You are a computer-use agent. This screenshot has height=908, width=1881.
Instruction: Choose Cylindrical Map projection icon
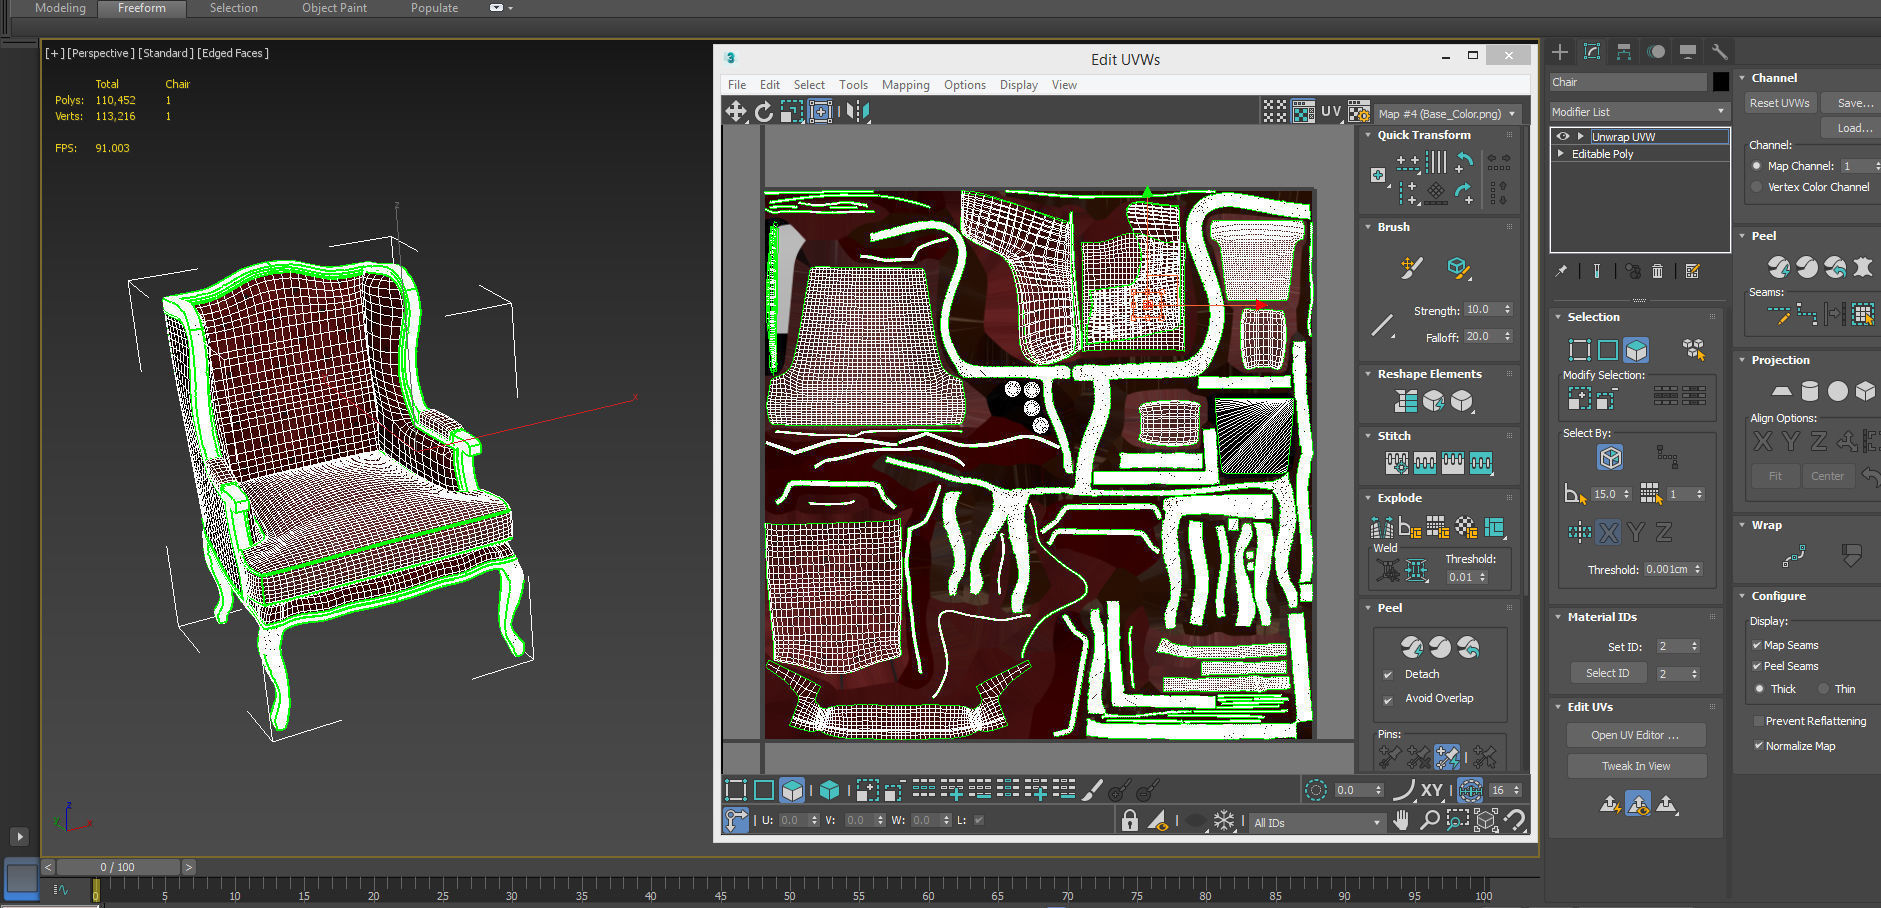1810,391
